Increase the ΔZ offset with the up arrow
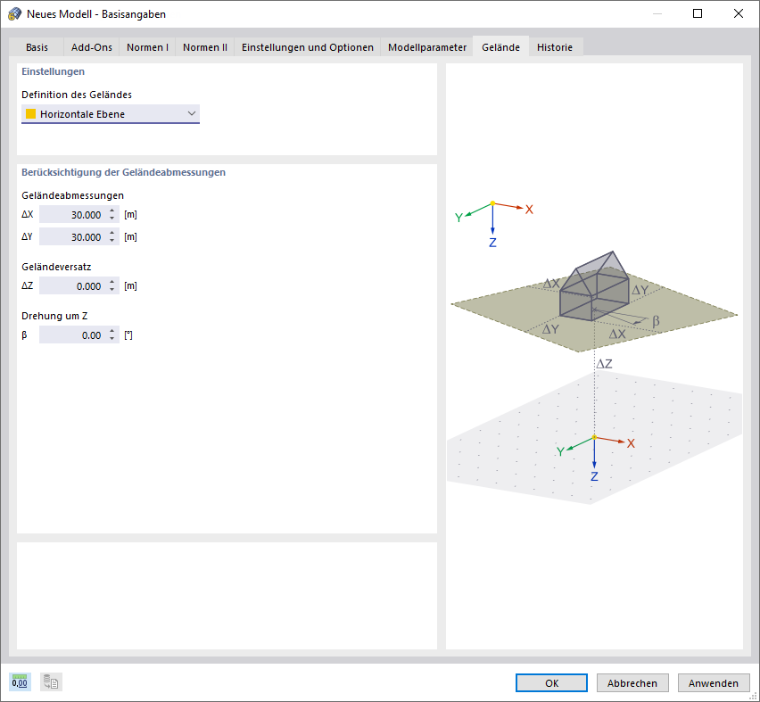Image resolution: width=760 pixels, height=702 pixels. tap(112, 282)
